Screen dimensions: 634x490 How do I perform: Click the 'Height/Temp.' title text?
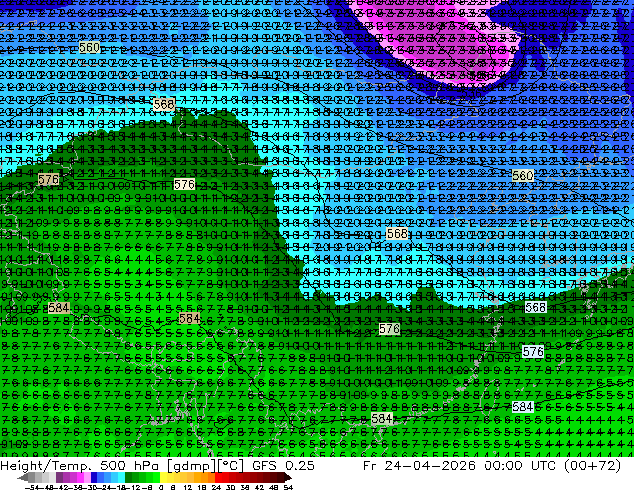click(46, 465)
